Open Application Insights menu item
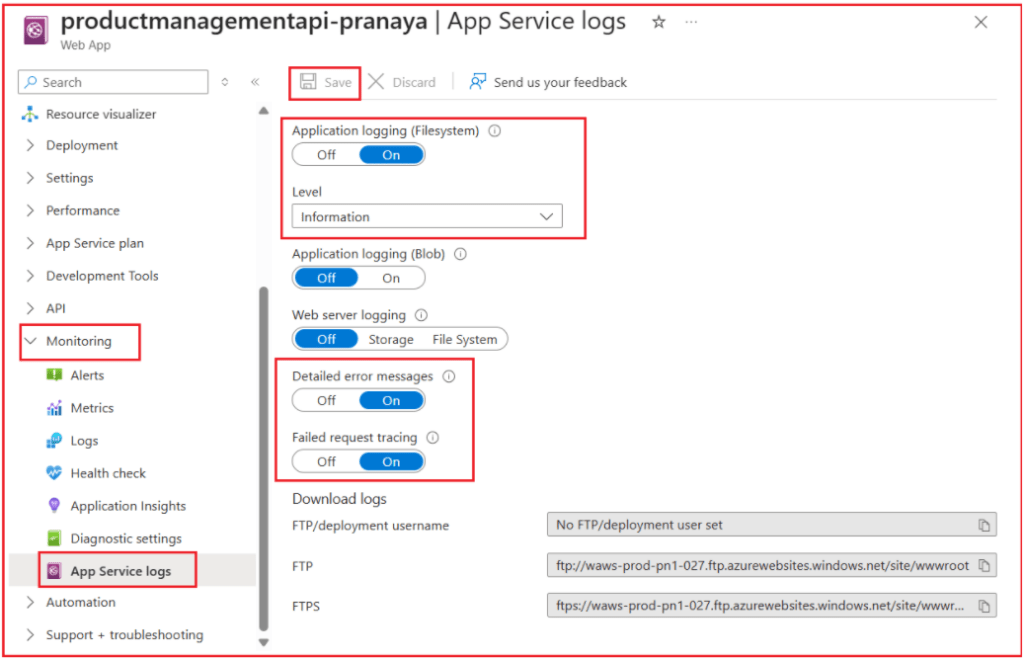The width and height of the screenshot is (1024, 660). click(x=128, y=506)
